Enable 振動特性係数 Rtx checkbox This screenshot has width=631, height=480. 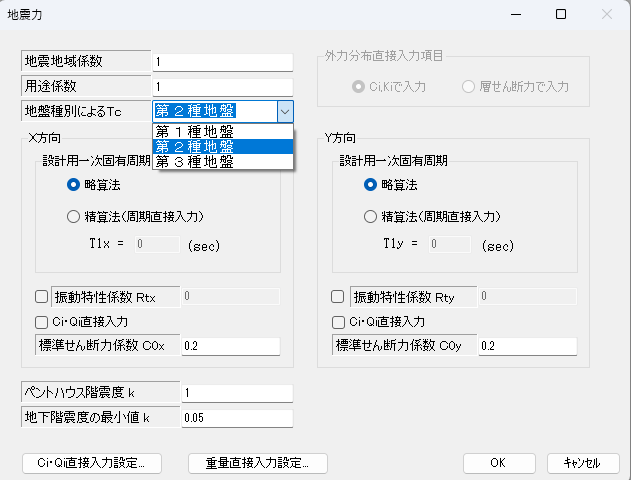41,297
